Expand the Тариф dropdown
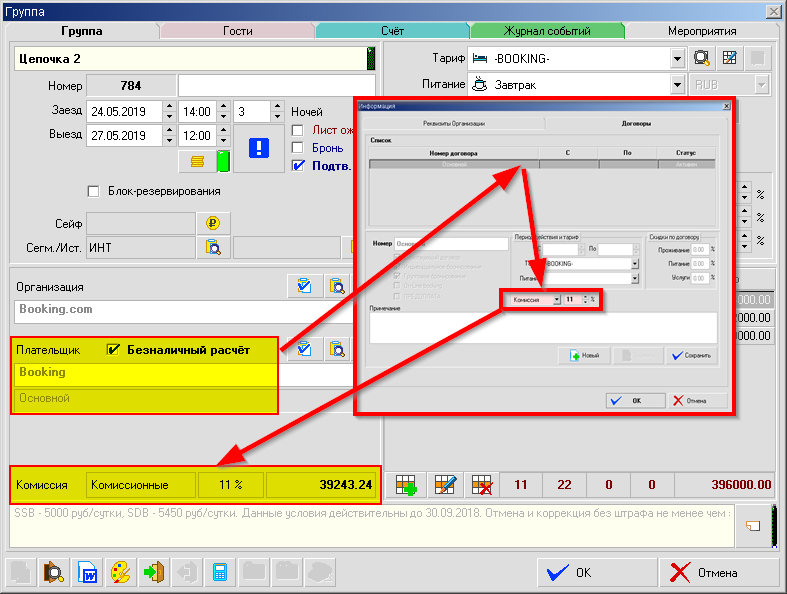 677,58
